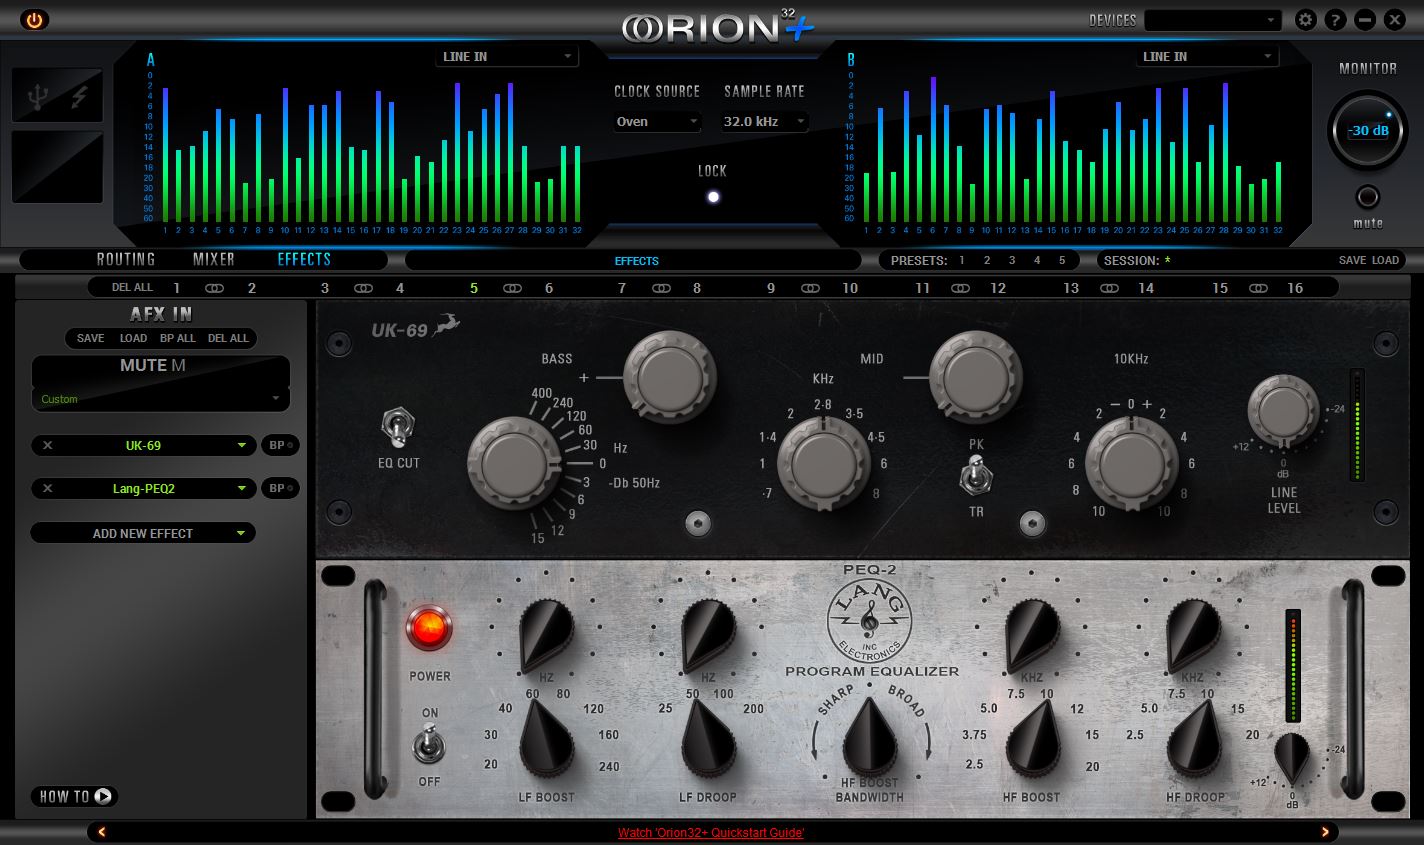Click the PEQ-2 output level knob

1291,758
